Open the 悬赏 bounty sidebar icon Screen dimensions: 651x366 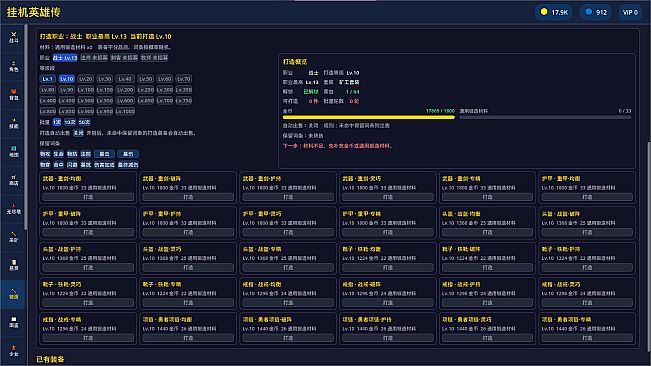[x=13, y=265]
